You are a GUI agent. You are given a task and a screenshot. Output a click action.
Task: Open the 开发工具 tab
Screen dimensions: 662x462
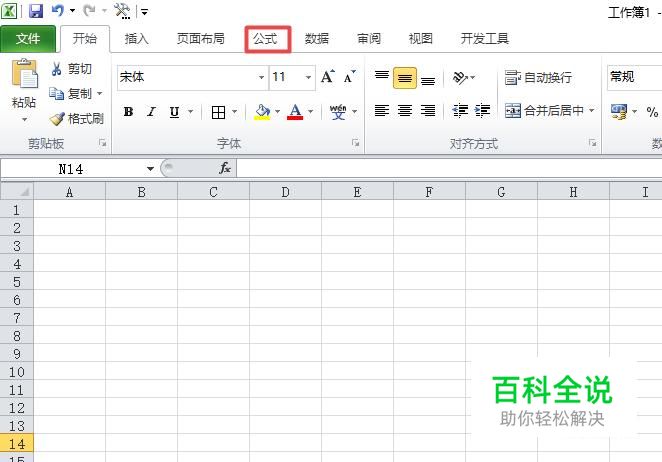tap(485, 39)
